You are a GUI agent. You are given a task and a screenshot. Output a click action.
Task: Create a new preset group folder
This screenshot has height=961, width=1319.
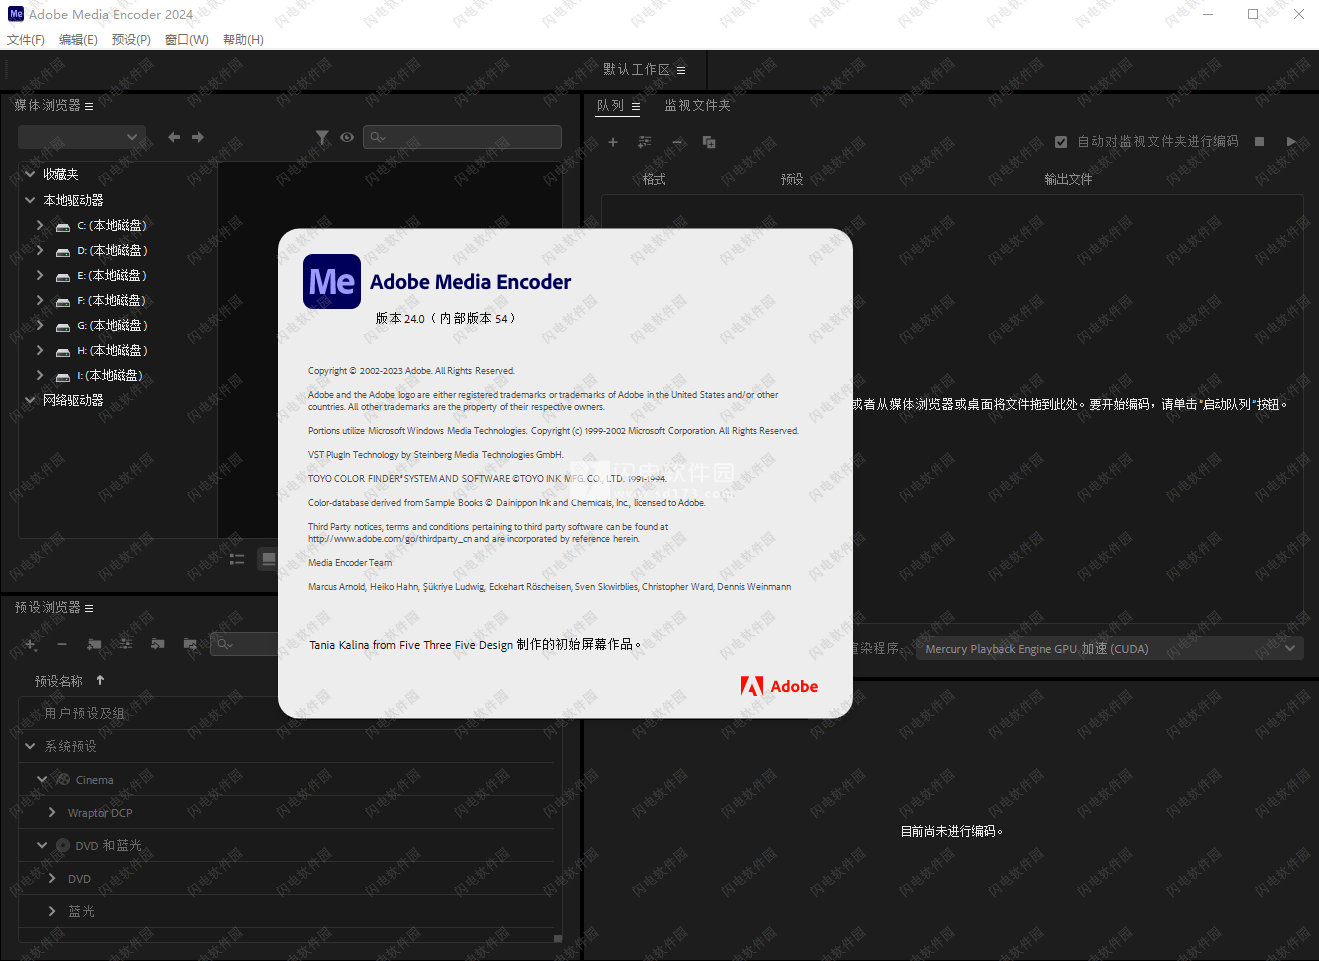point(94,644)
